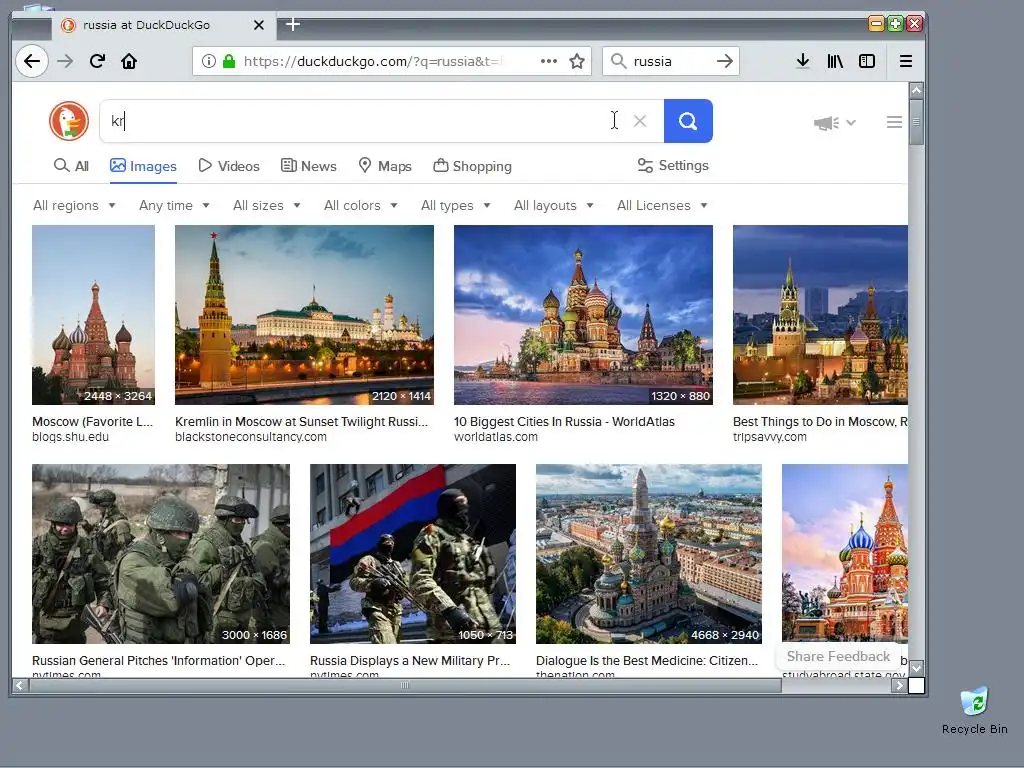Click the Share Feedback button
1024x768 pixels.
pos(838,656)
